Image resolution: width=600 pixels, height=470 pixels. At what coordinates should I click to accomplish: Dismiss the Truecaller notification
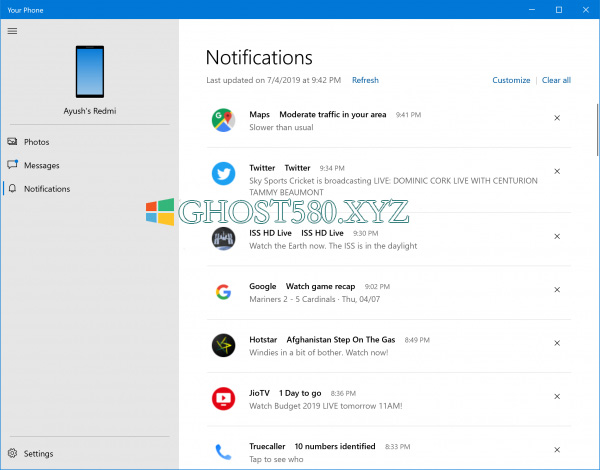point(557,450)
